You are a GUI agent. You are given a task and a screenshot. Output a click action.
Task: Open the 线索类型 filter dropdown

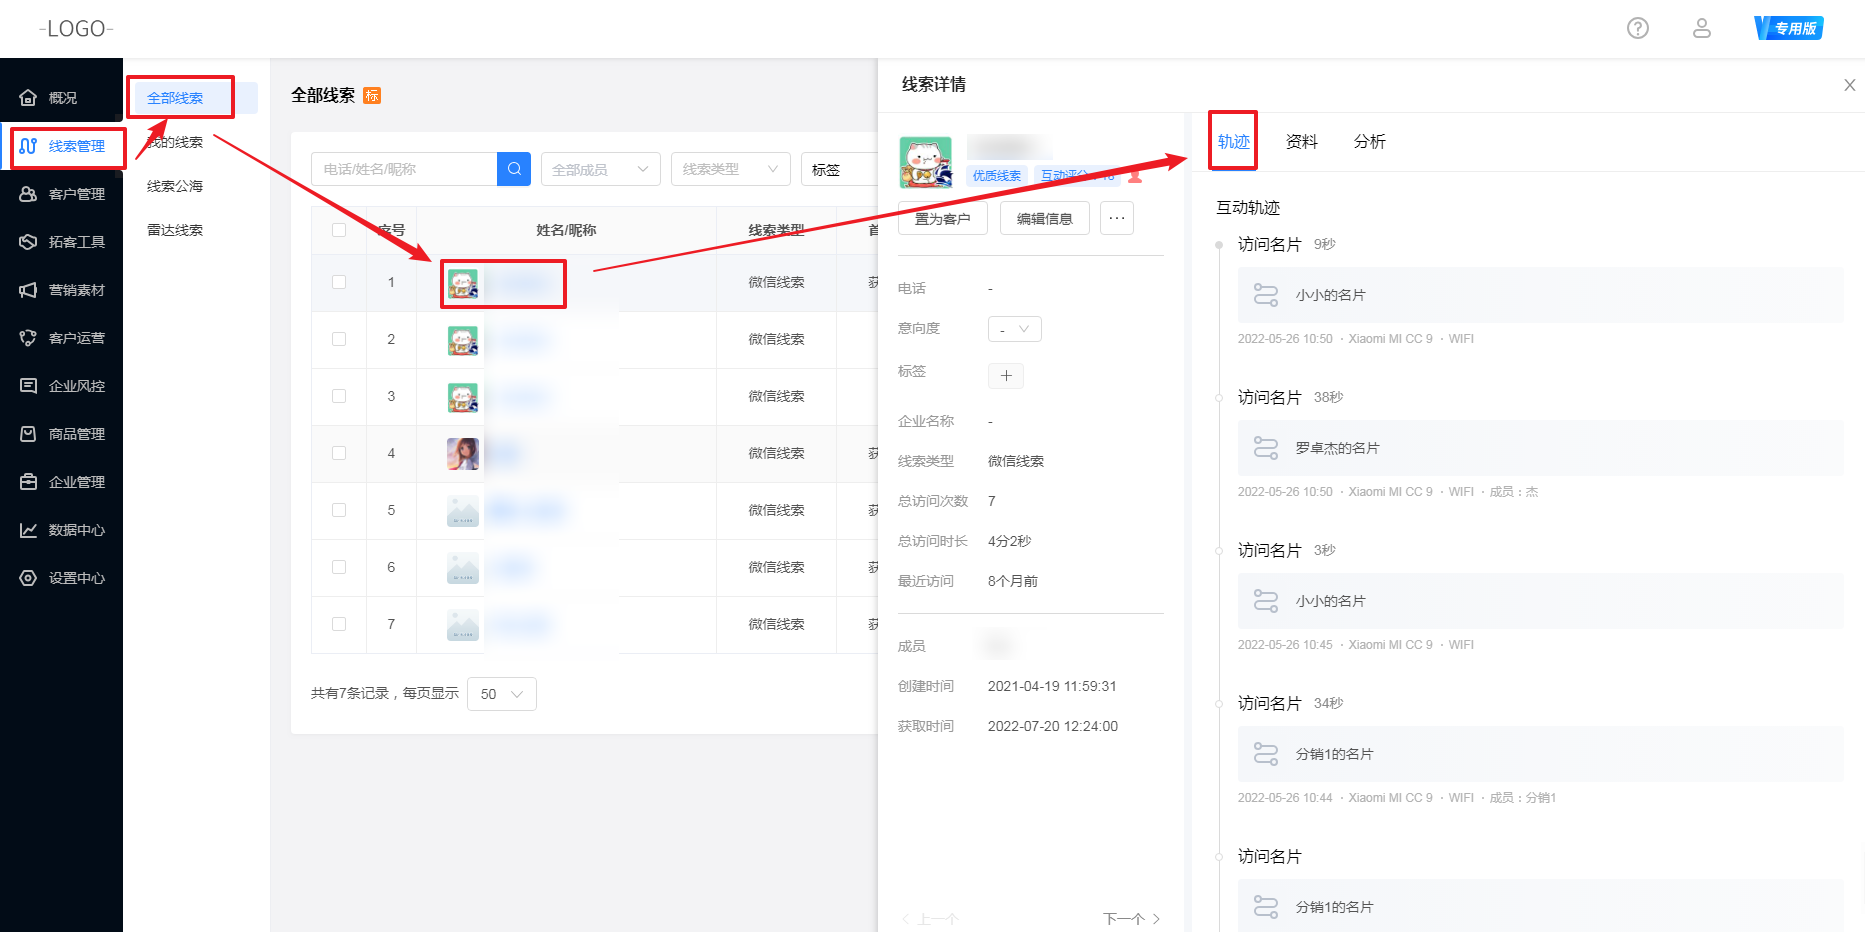coord(730,169)
